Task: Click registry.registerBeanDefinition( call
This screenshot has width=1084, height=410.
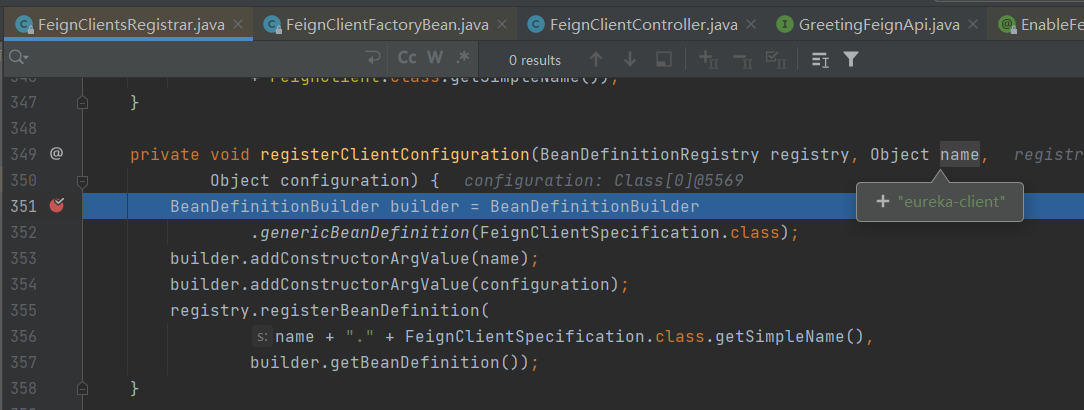Action: [x=330, y=310]
